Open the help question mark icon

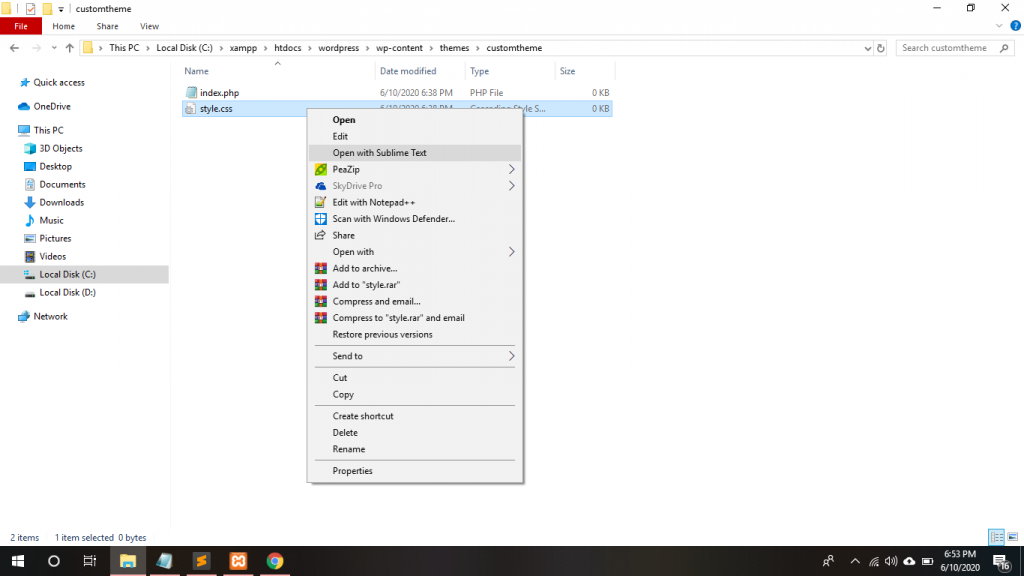point(1015,26)
